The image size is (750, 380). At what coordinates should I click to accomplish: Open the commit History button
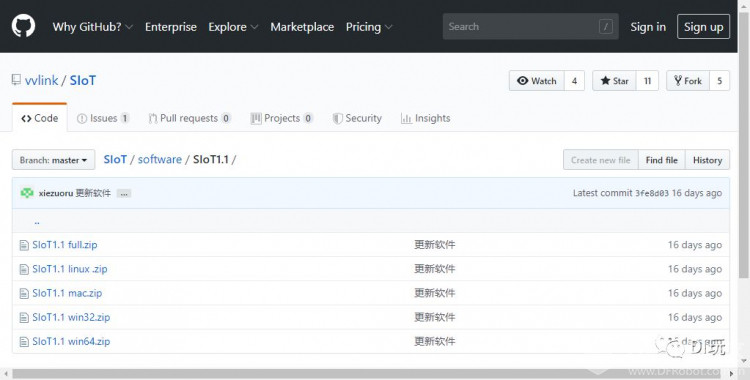coord(707,160)
